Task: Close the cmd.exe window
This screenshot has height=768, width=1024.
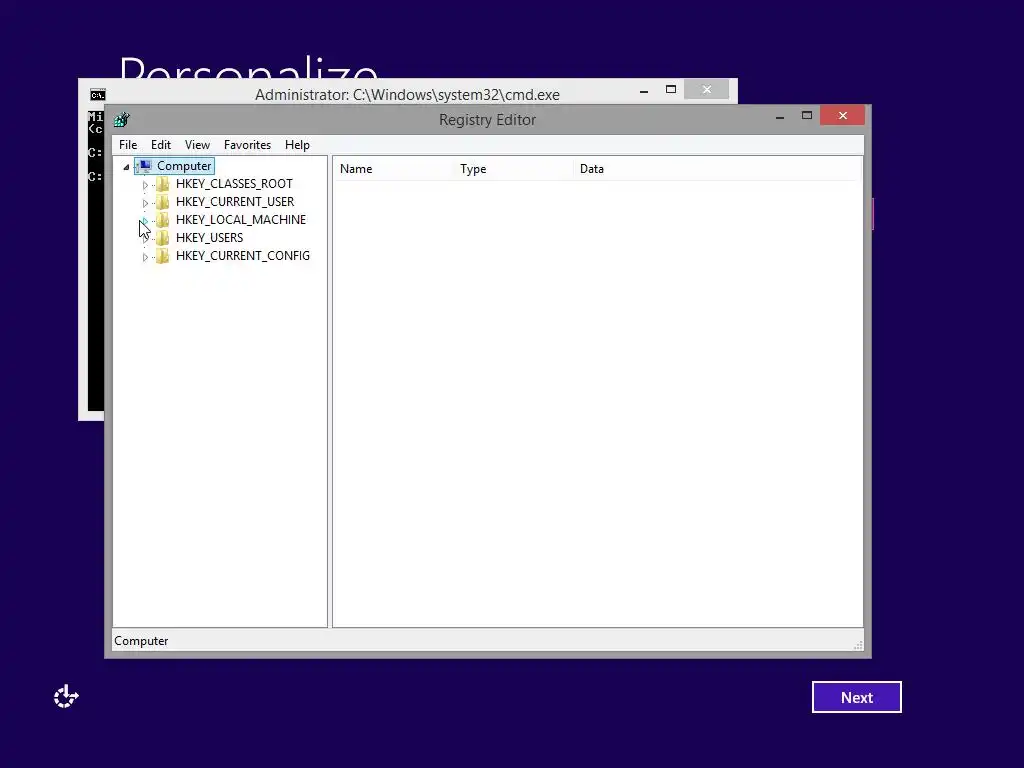Action: click(707, 89)
